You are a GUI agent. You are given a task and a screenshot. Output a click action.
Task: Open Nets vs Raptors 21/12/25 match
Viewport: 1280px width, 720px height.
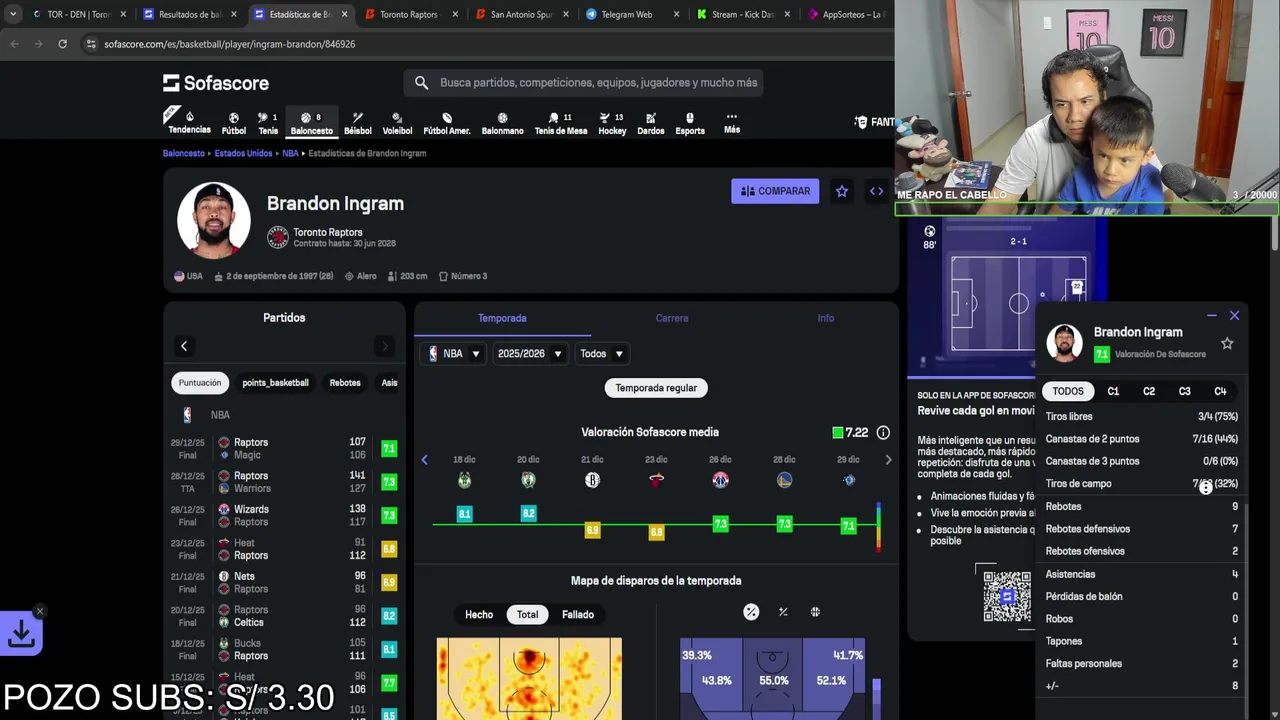pyautogui.click(x=284, y=583)
